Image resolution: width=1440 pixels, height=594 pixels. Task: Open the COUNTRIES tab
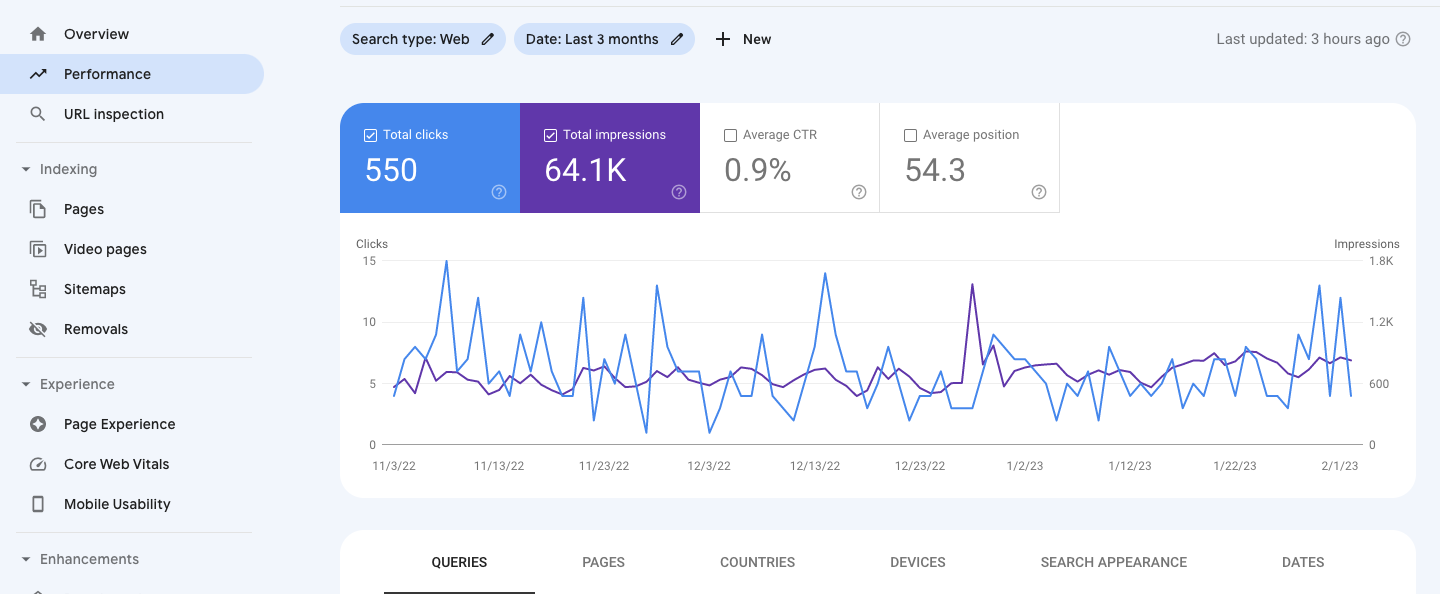(757, 562)
